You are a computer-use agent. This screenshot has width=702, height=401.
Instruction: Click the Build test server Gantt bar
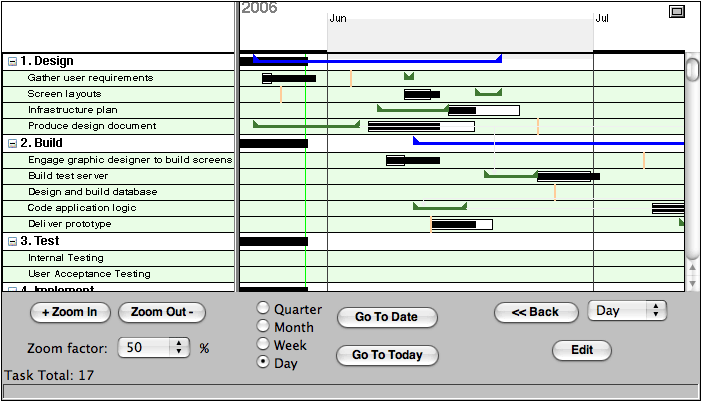tap(569, 176)
